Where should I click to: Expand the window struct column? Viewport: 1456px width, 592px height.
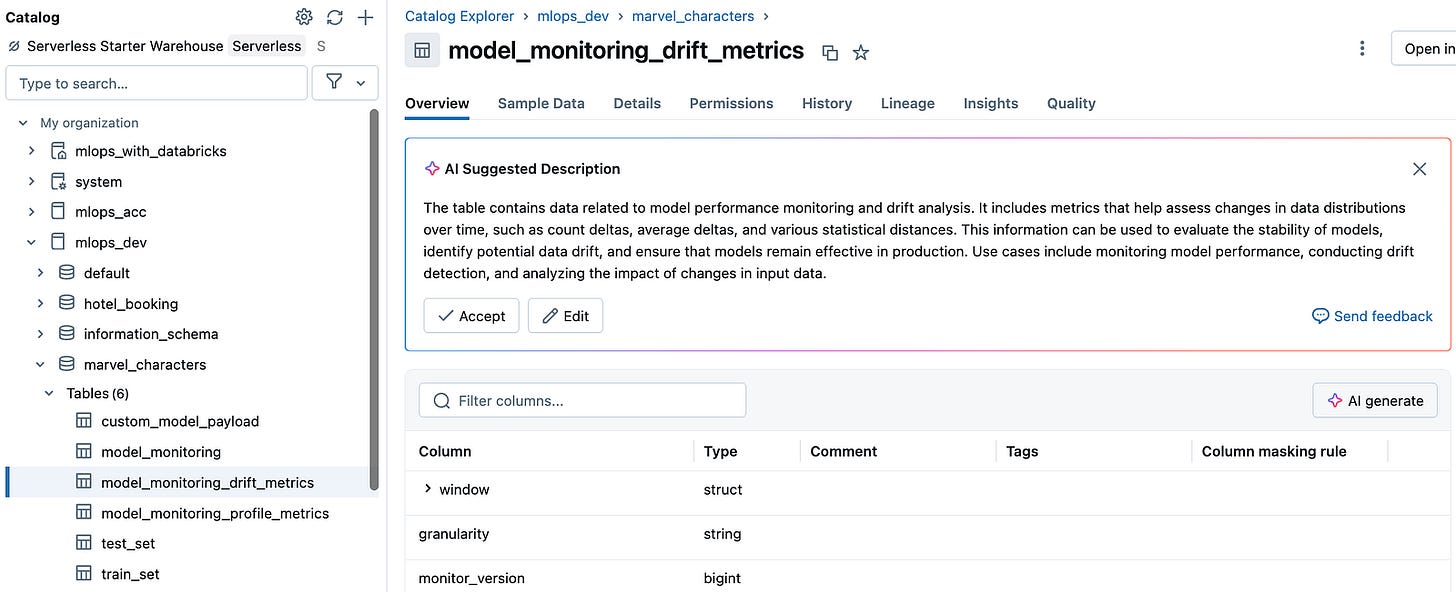coord(428,489)
